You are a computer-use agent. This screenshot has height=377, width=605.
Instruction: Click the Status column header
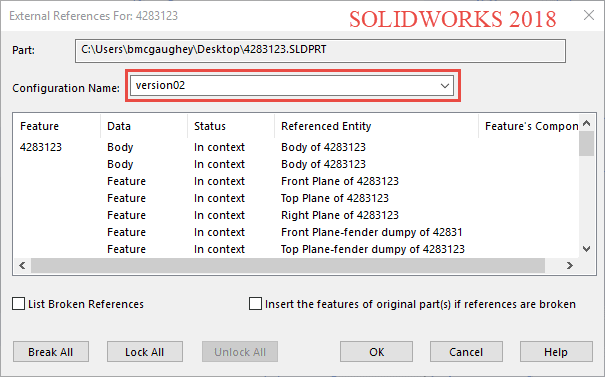tap(231, 126)
